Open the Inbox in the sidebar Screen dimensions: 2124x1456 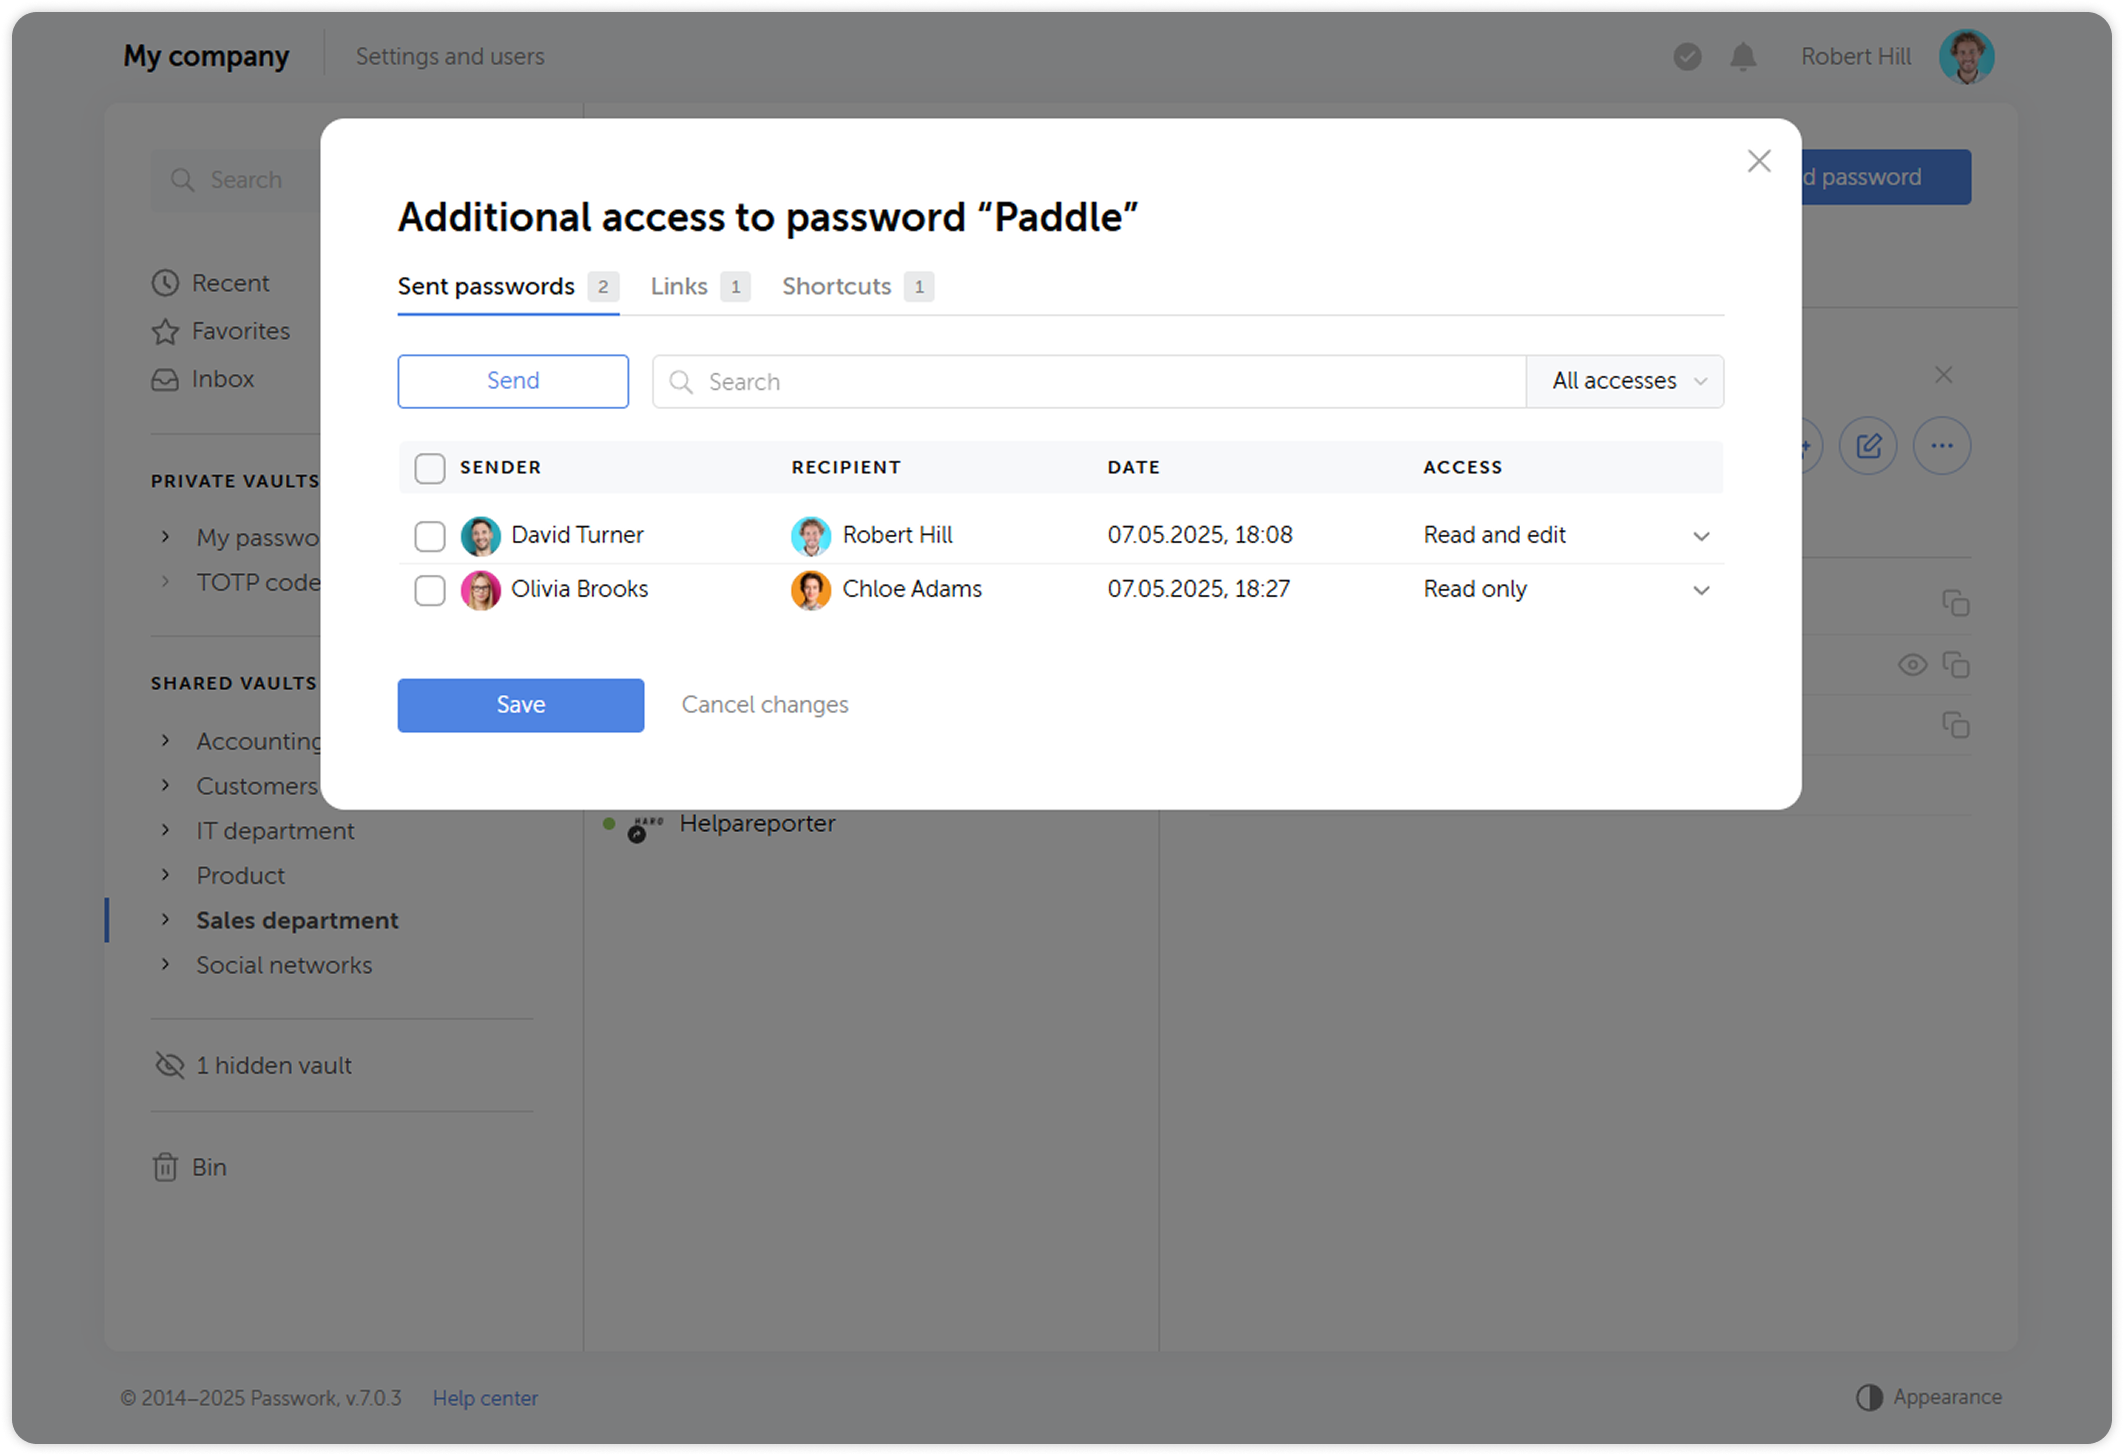click(222, 379)
